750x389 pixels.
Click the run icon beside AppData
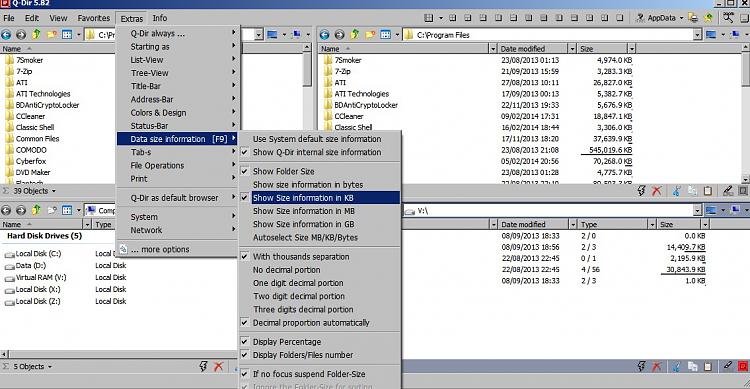[640, 18]
